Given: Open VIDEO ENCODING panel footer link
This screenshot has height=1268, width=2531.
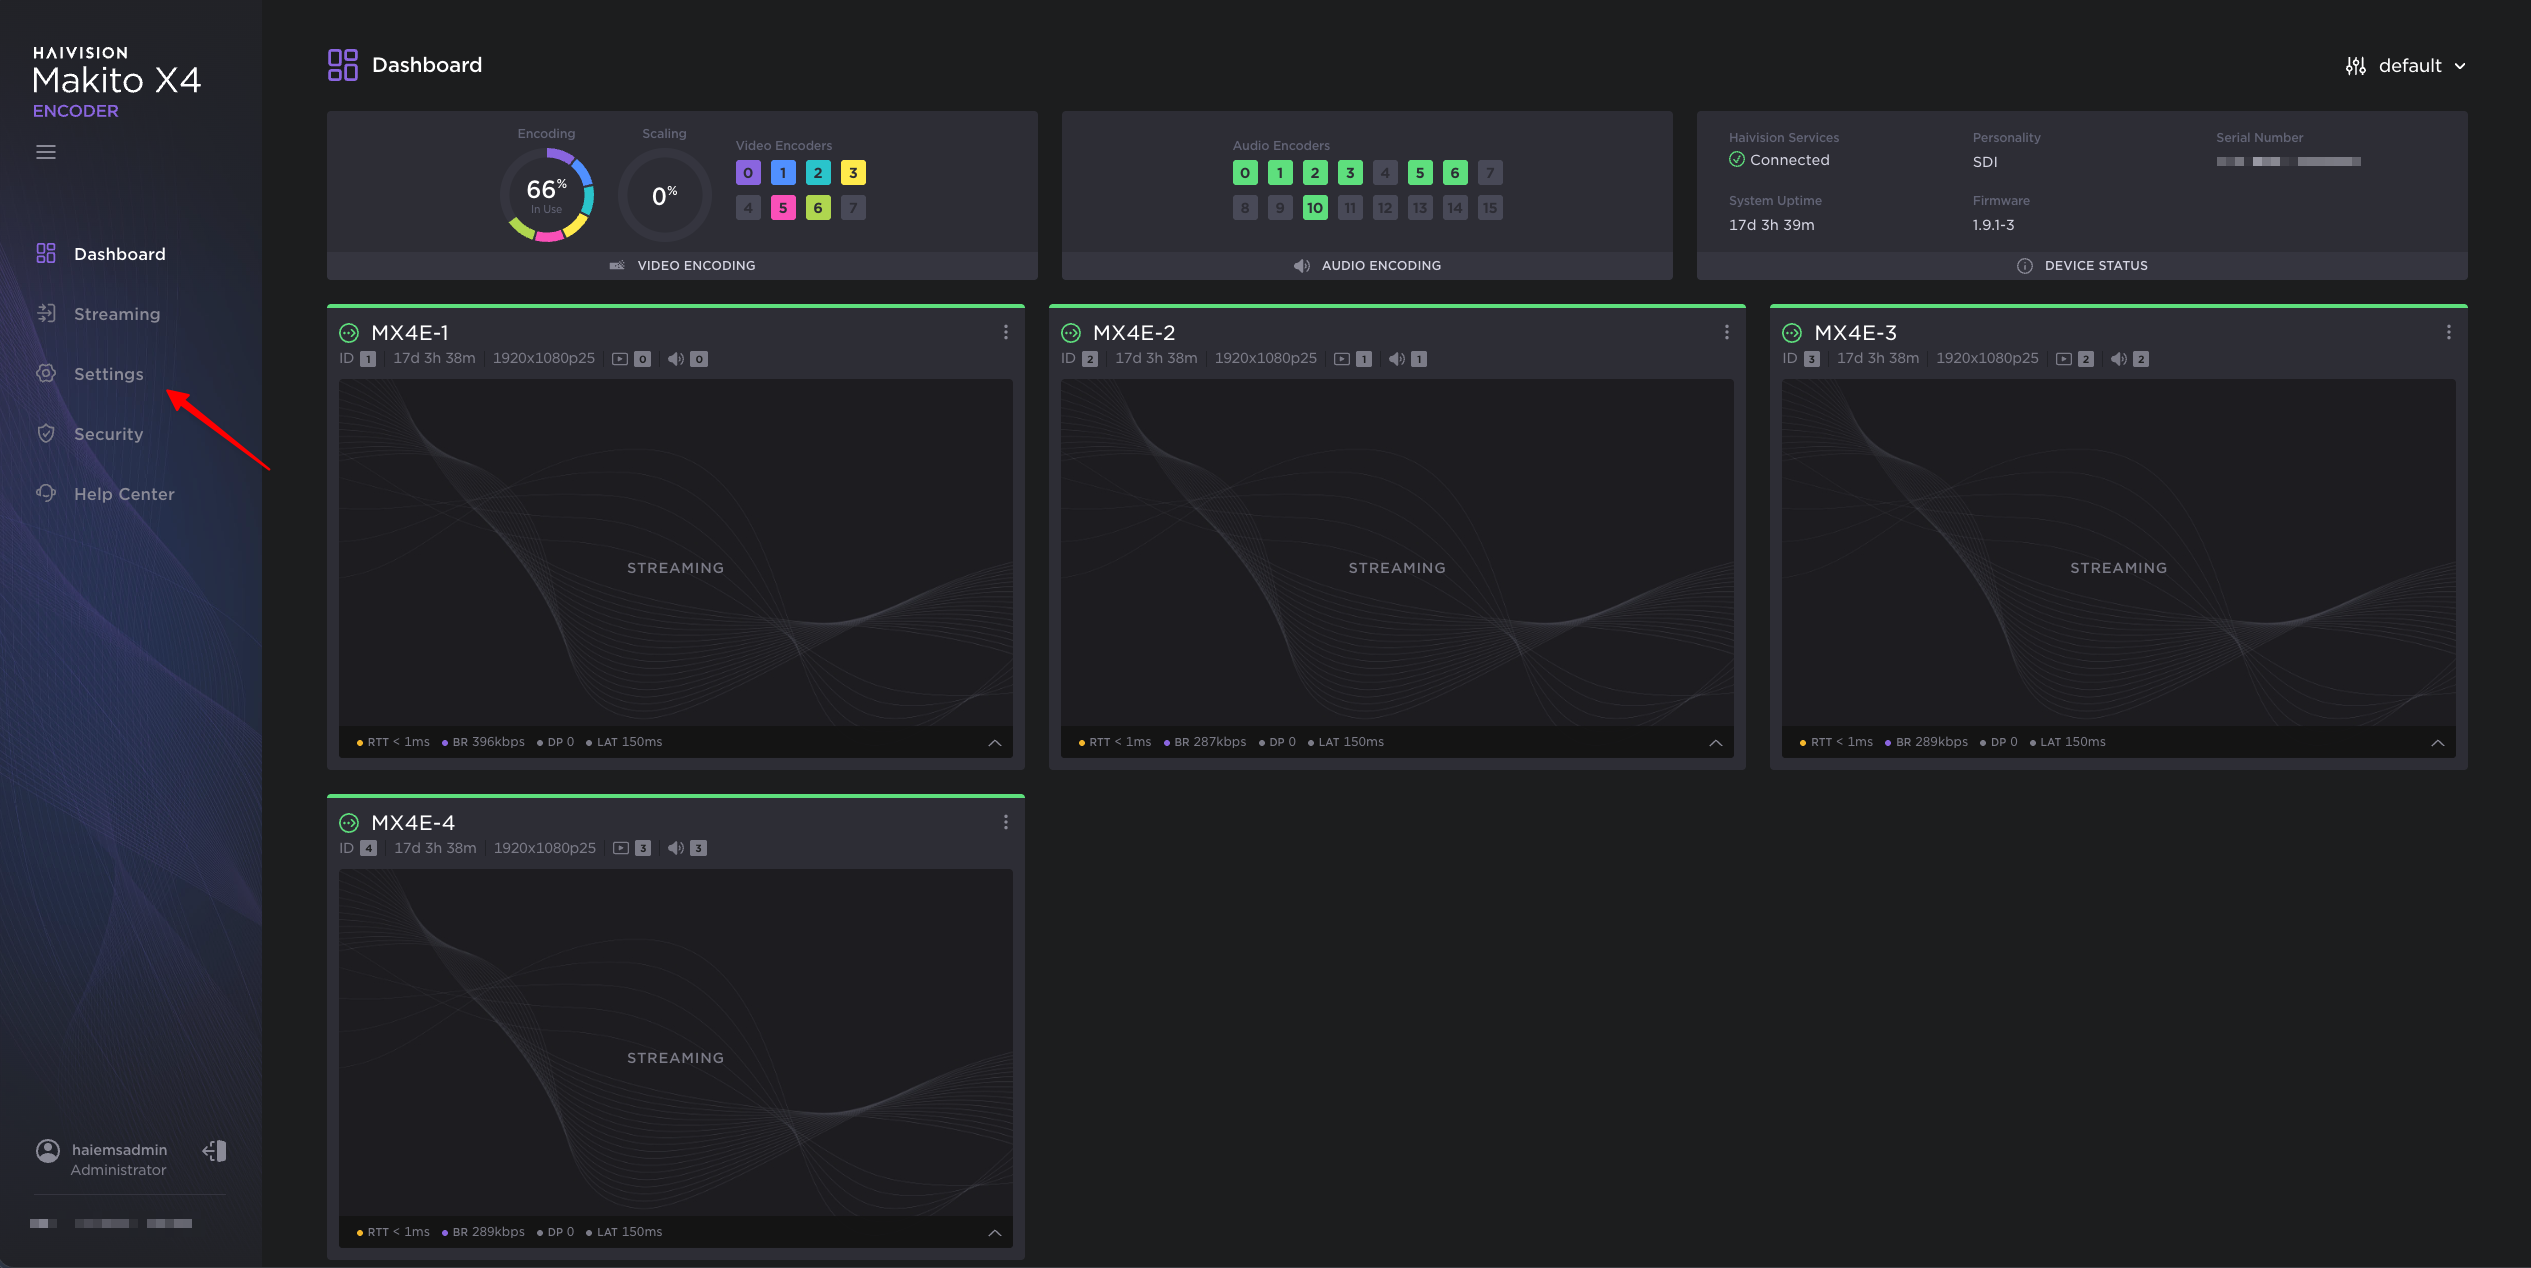Looking at the screenshot, I should pyautogui.click(x=682, y=266).
